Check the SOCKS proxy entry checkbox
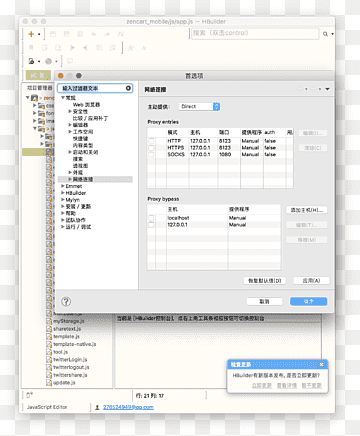This screenshot has width=360, height=436. point(151,154)
